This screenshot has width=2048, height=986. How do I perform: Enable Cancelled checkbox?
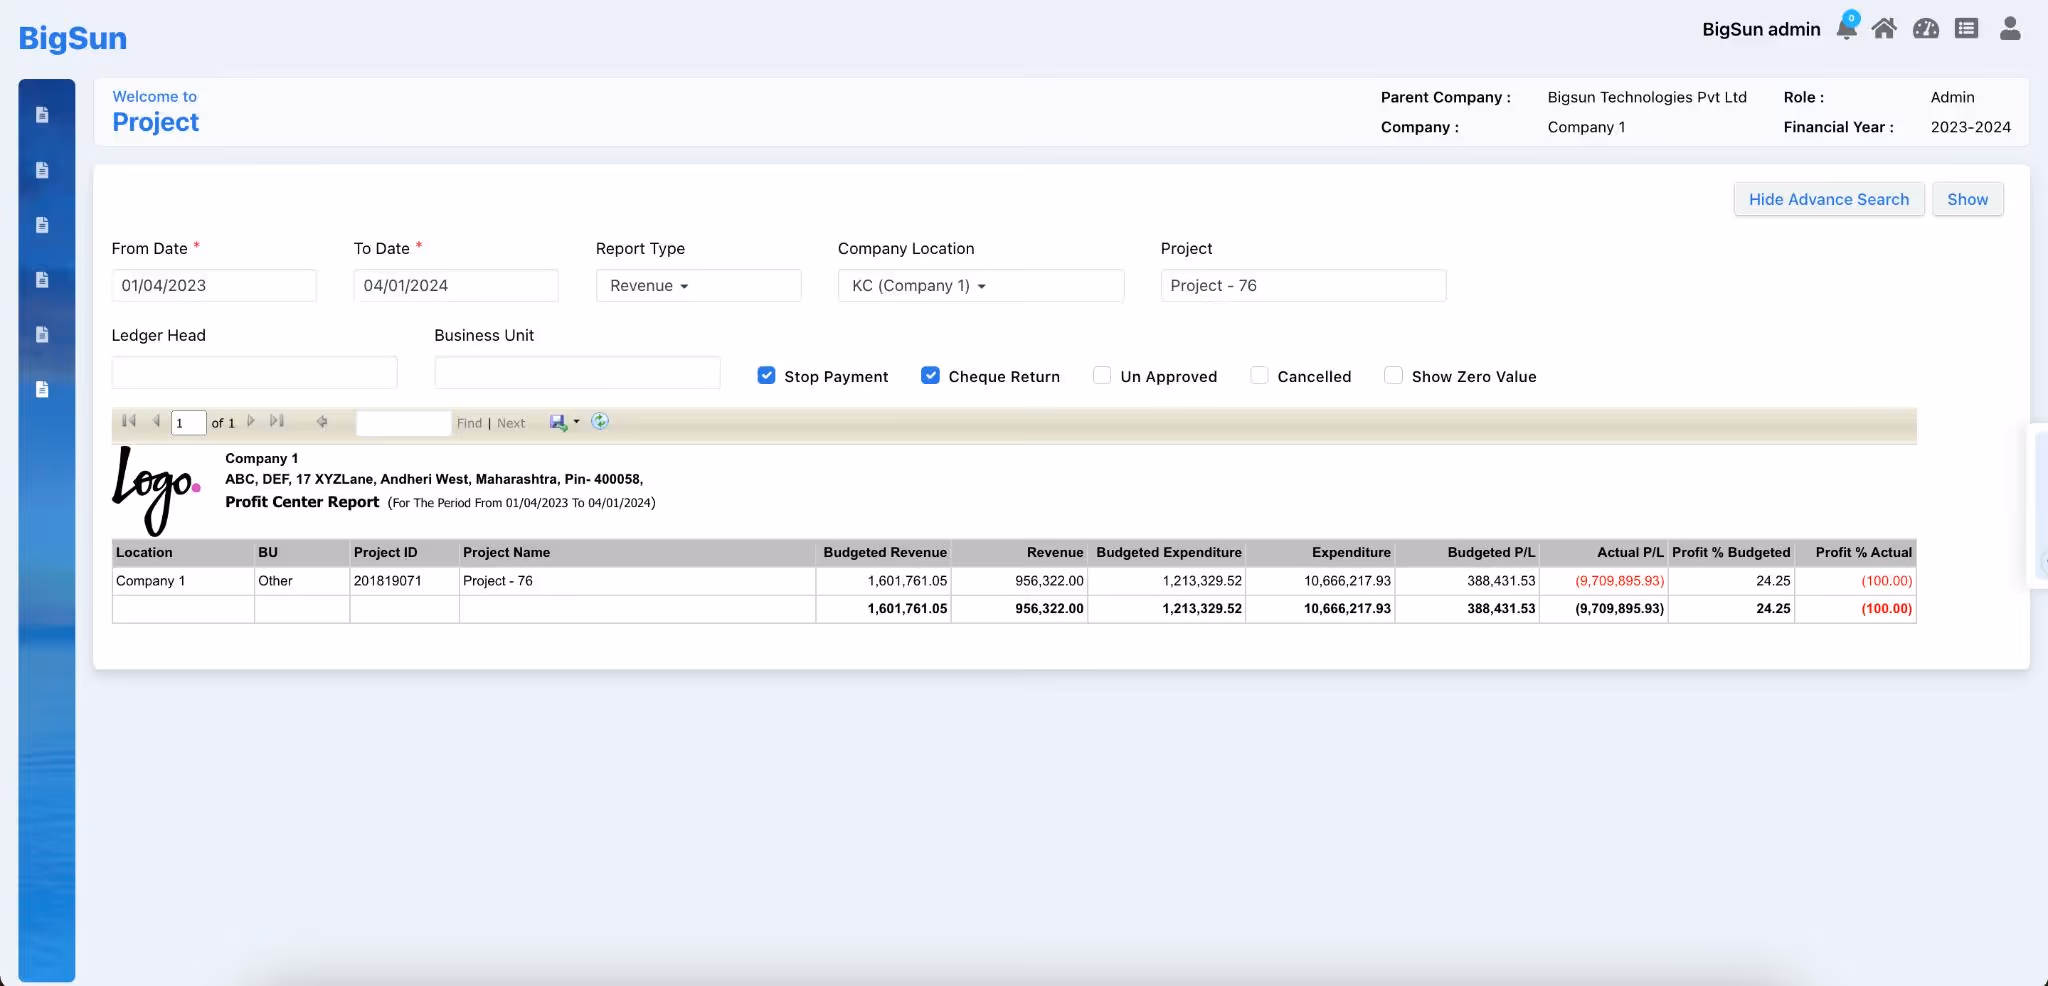[x=1259, y=375]
